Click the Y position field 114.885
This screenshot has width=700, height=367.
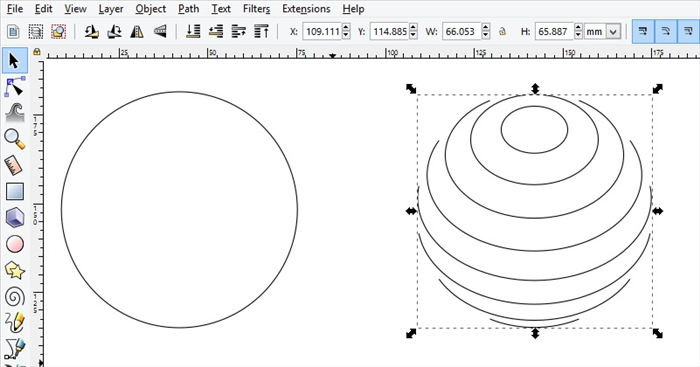point(389,32)
